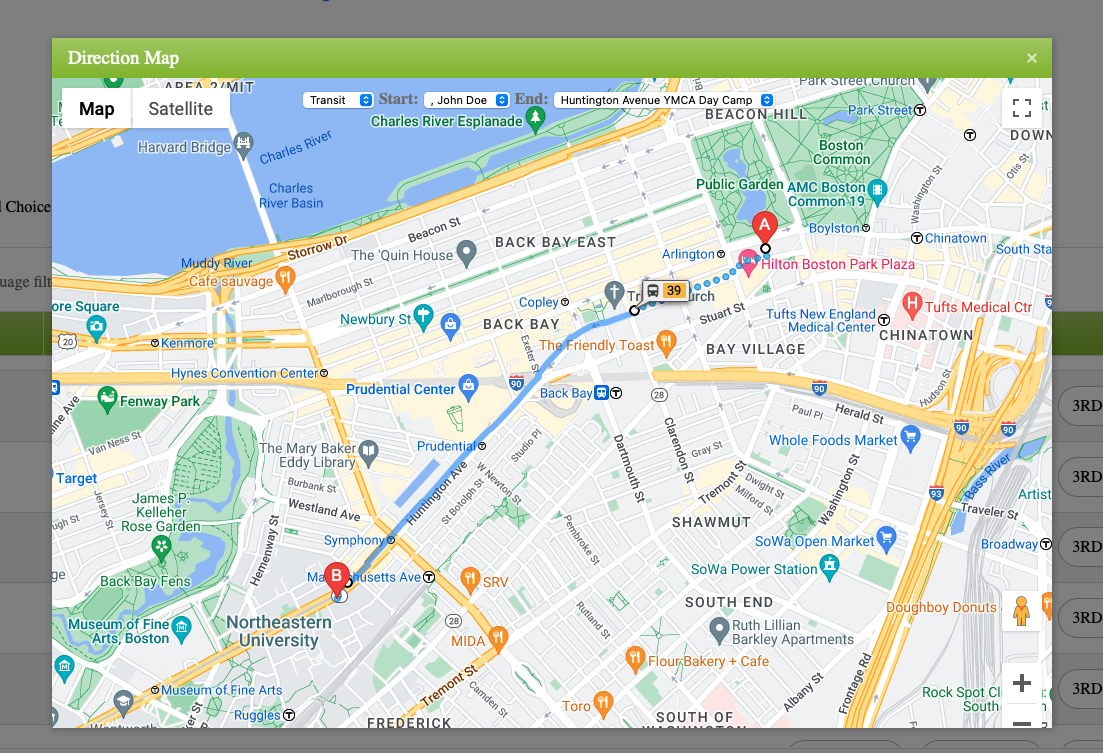Image resolution: width=1103 pixels, height=753 pixels.
Task: Click the Boston Common label
Action: (x=841, y=152)
